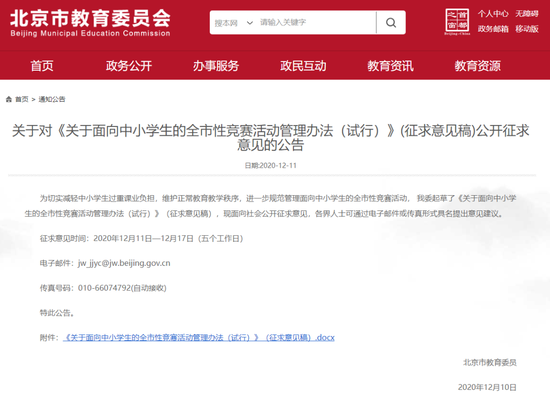The image size is (550, 398).
Task: Open the 政务公开 navigation menu item
Action: click(129, 66)
